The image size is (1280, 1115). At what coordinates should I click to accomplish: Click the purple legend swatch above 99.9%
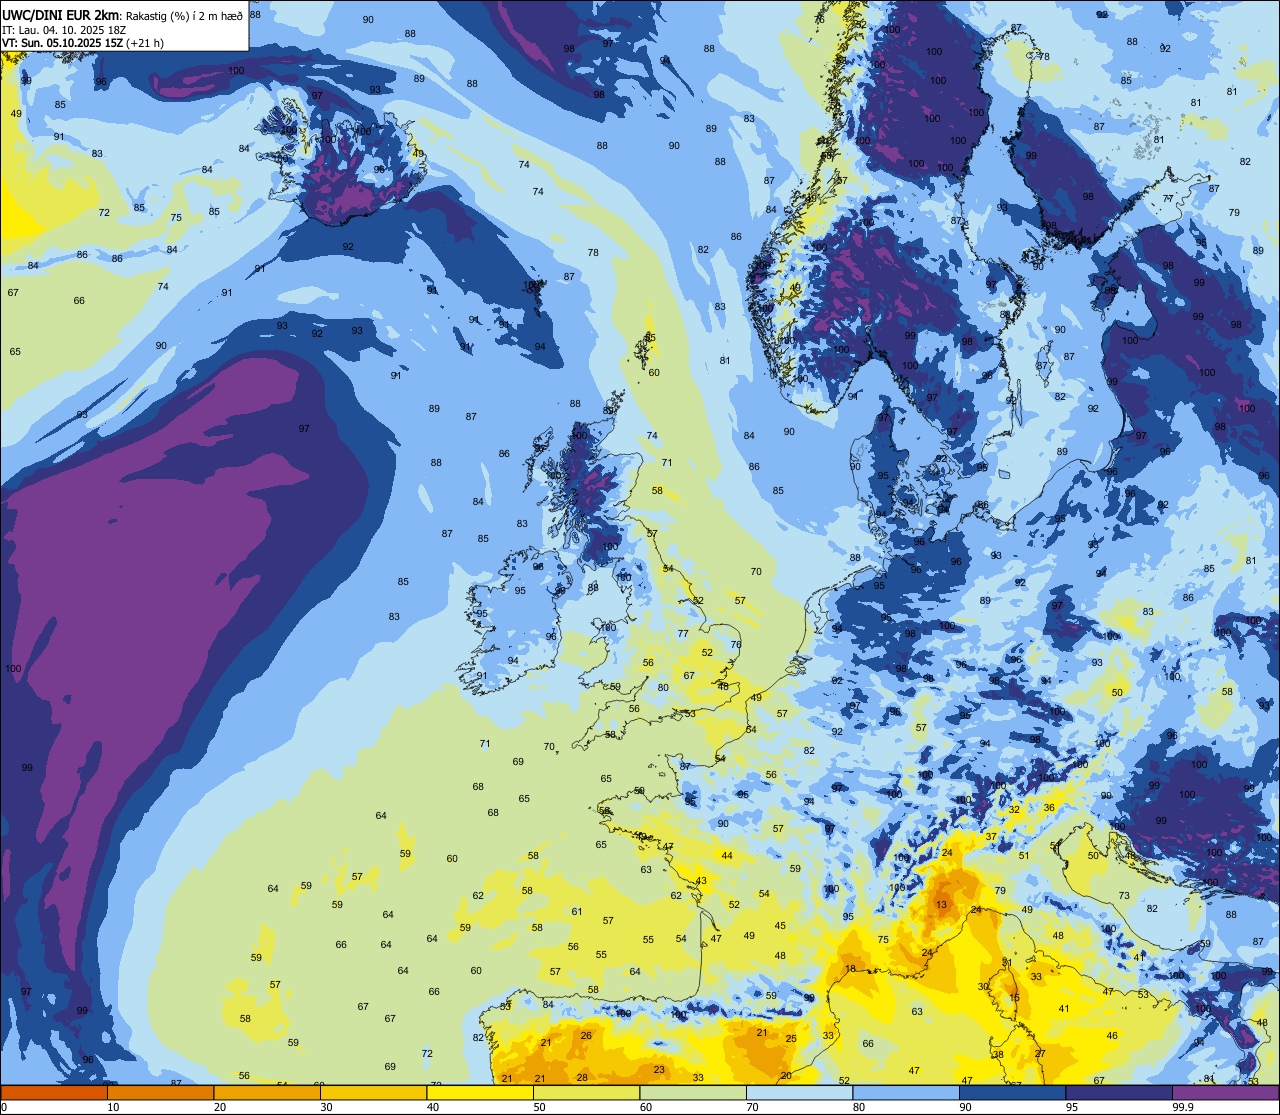[x=1225, y=1092]
